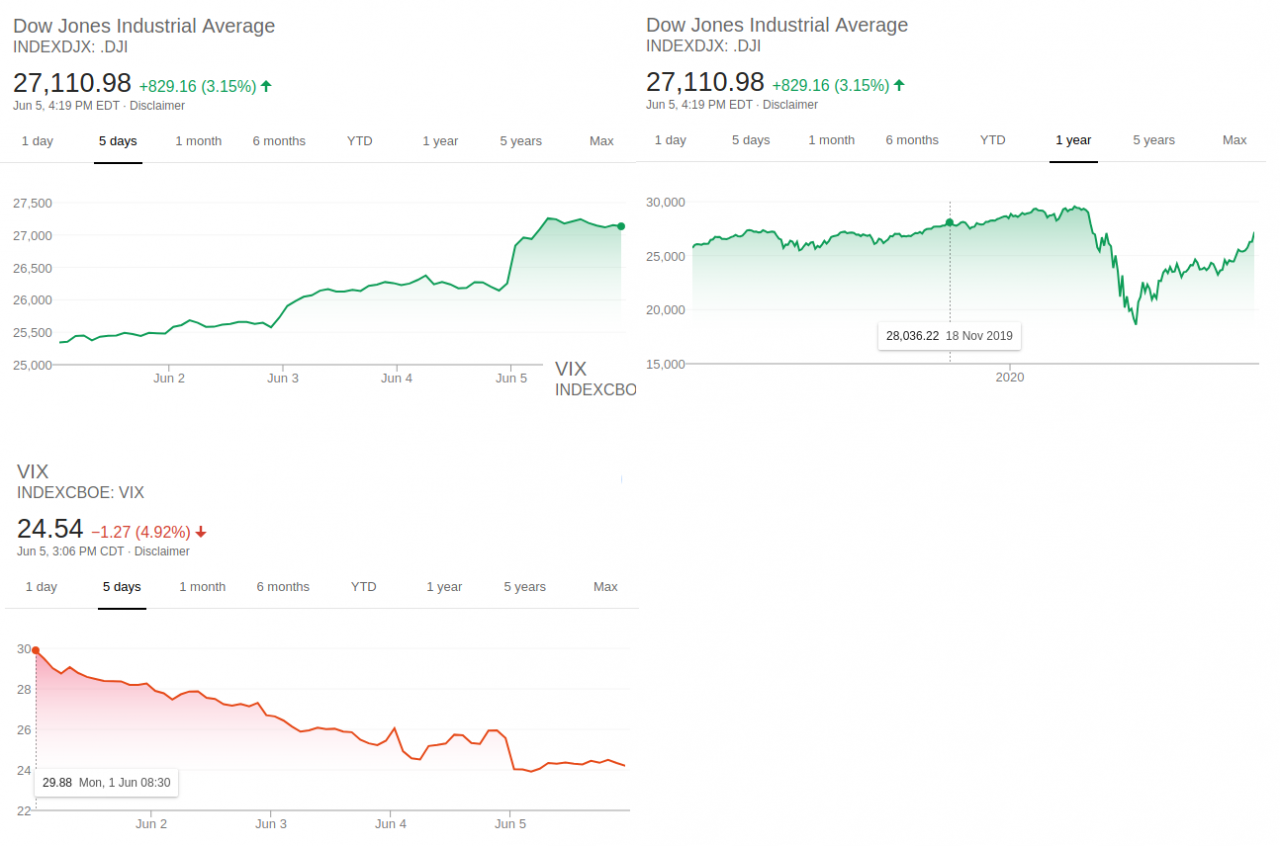Screen dimensions: 1280x846
Task: Click the green up arrow in the left Dow panel
Action: coord(266,86)
